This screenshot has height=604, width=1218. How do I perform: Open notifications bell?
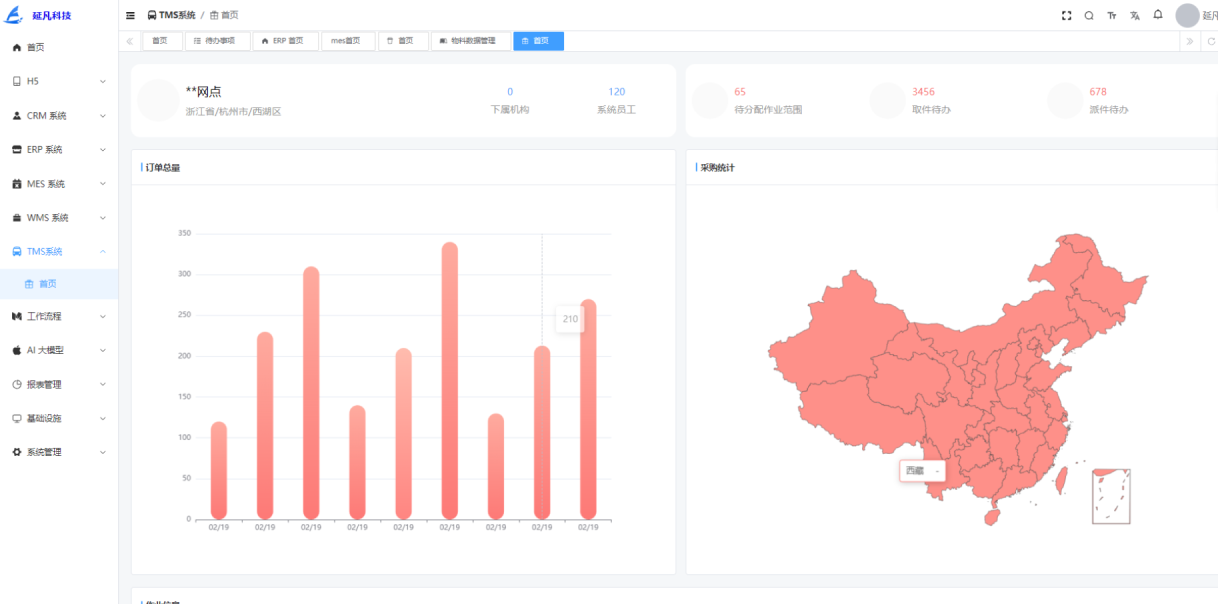(1158, 15)
